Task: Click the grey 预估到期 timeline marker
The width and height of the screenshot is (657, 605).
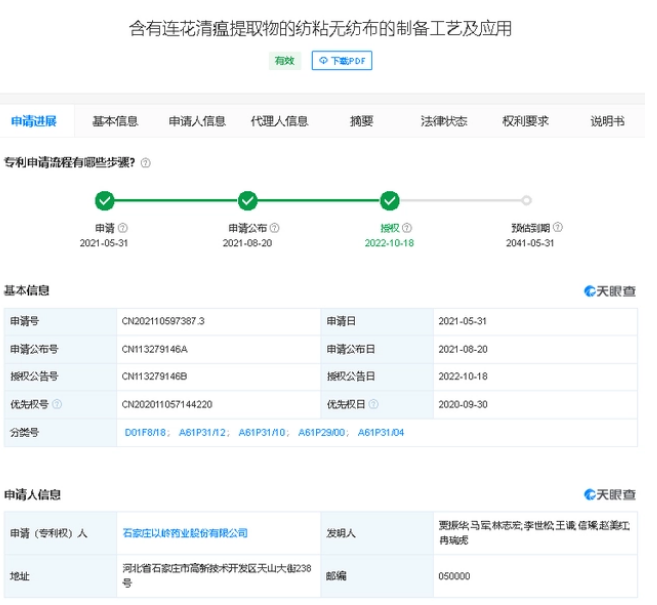Action: tap(527, 201)
